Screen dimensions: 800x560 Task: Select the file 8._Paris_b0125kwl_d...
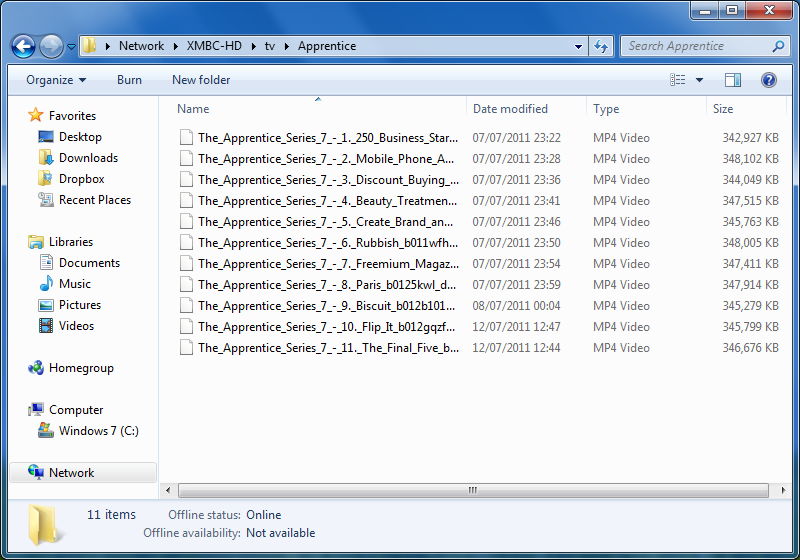(327, 285)
